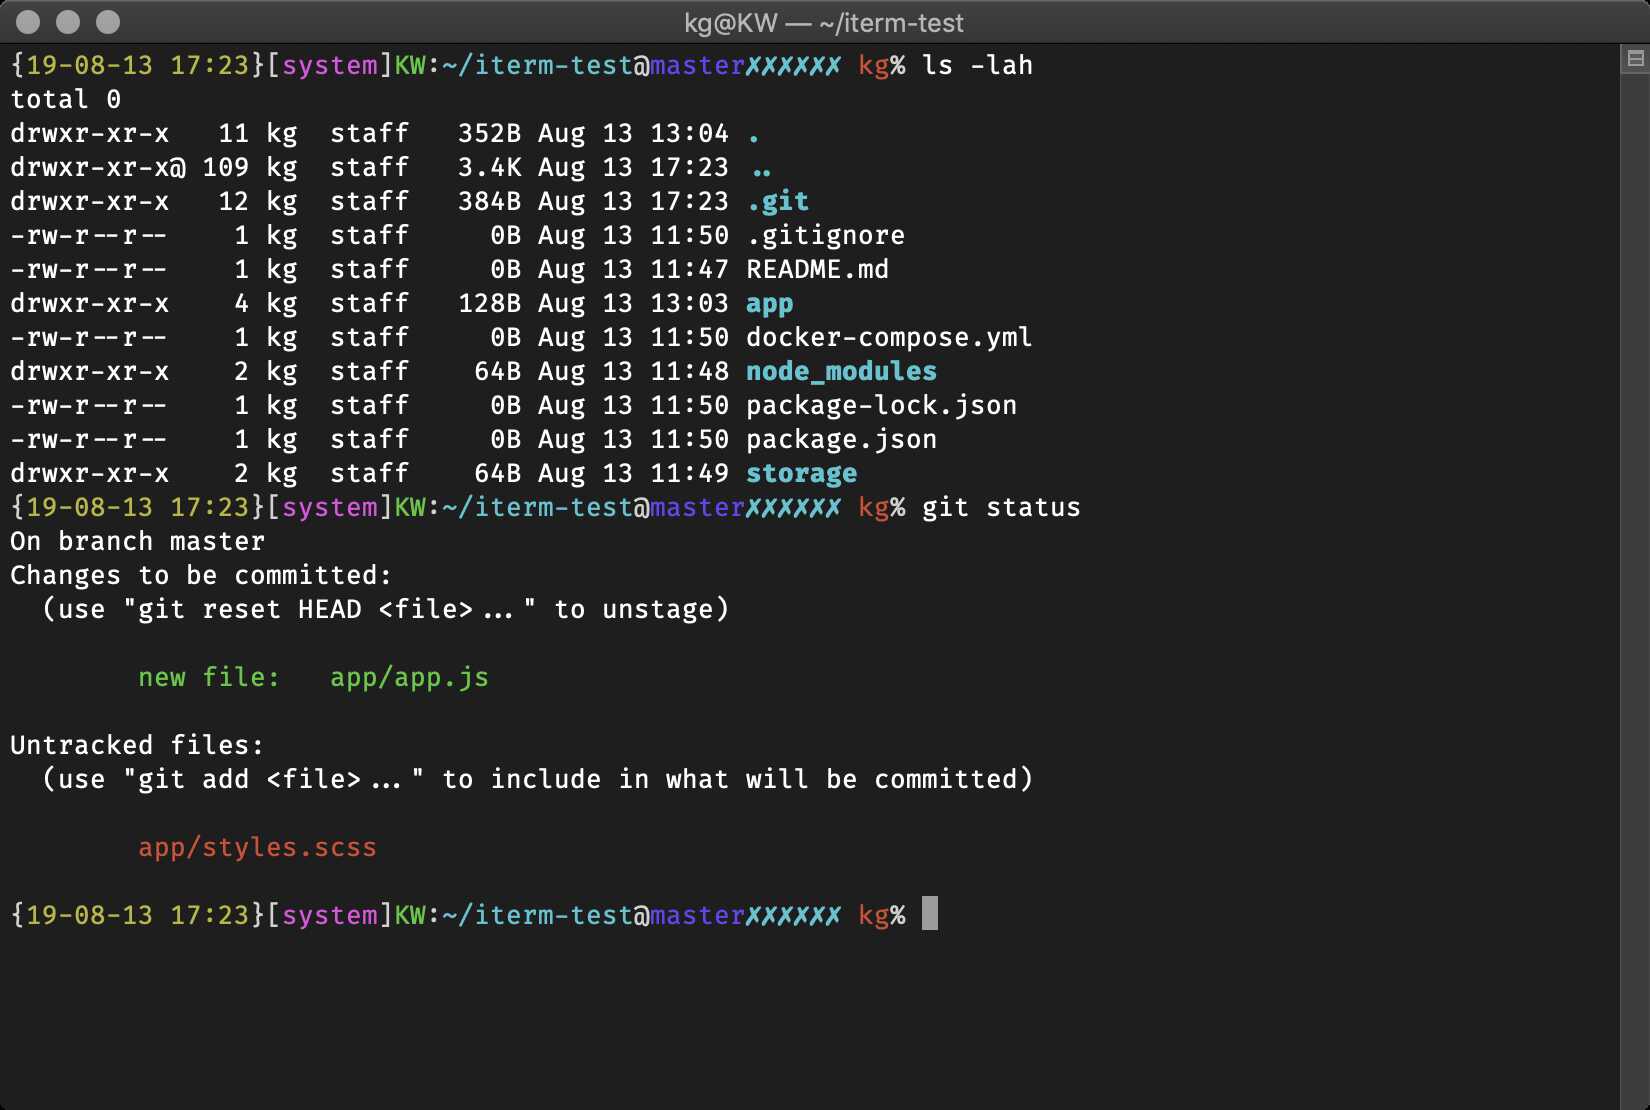This screenshot has width=1650, height=1110.
Task: Click 'master' branch name in second prompt
Action: (698, 508)
